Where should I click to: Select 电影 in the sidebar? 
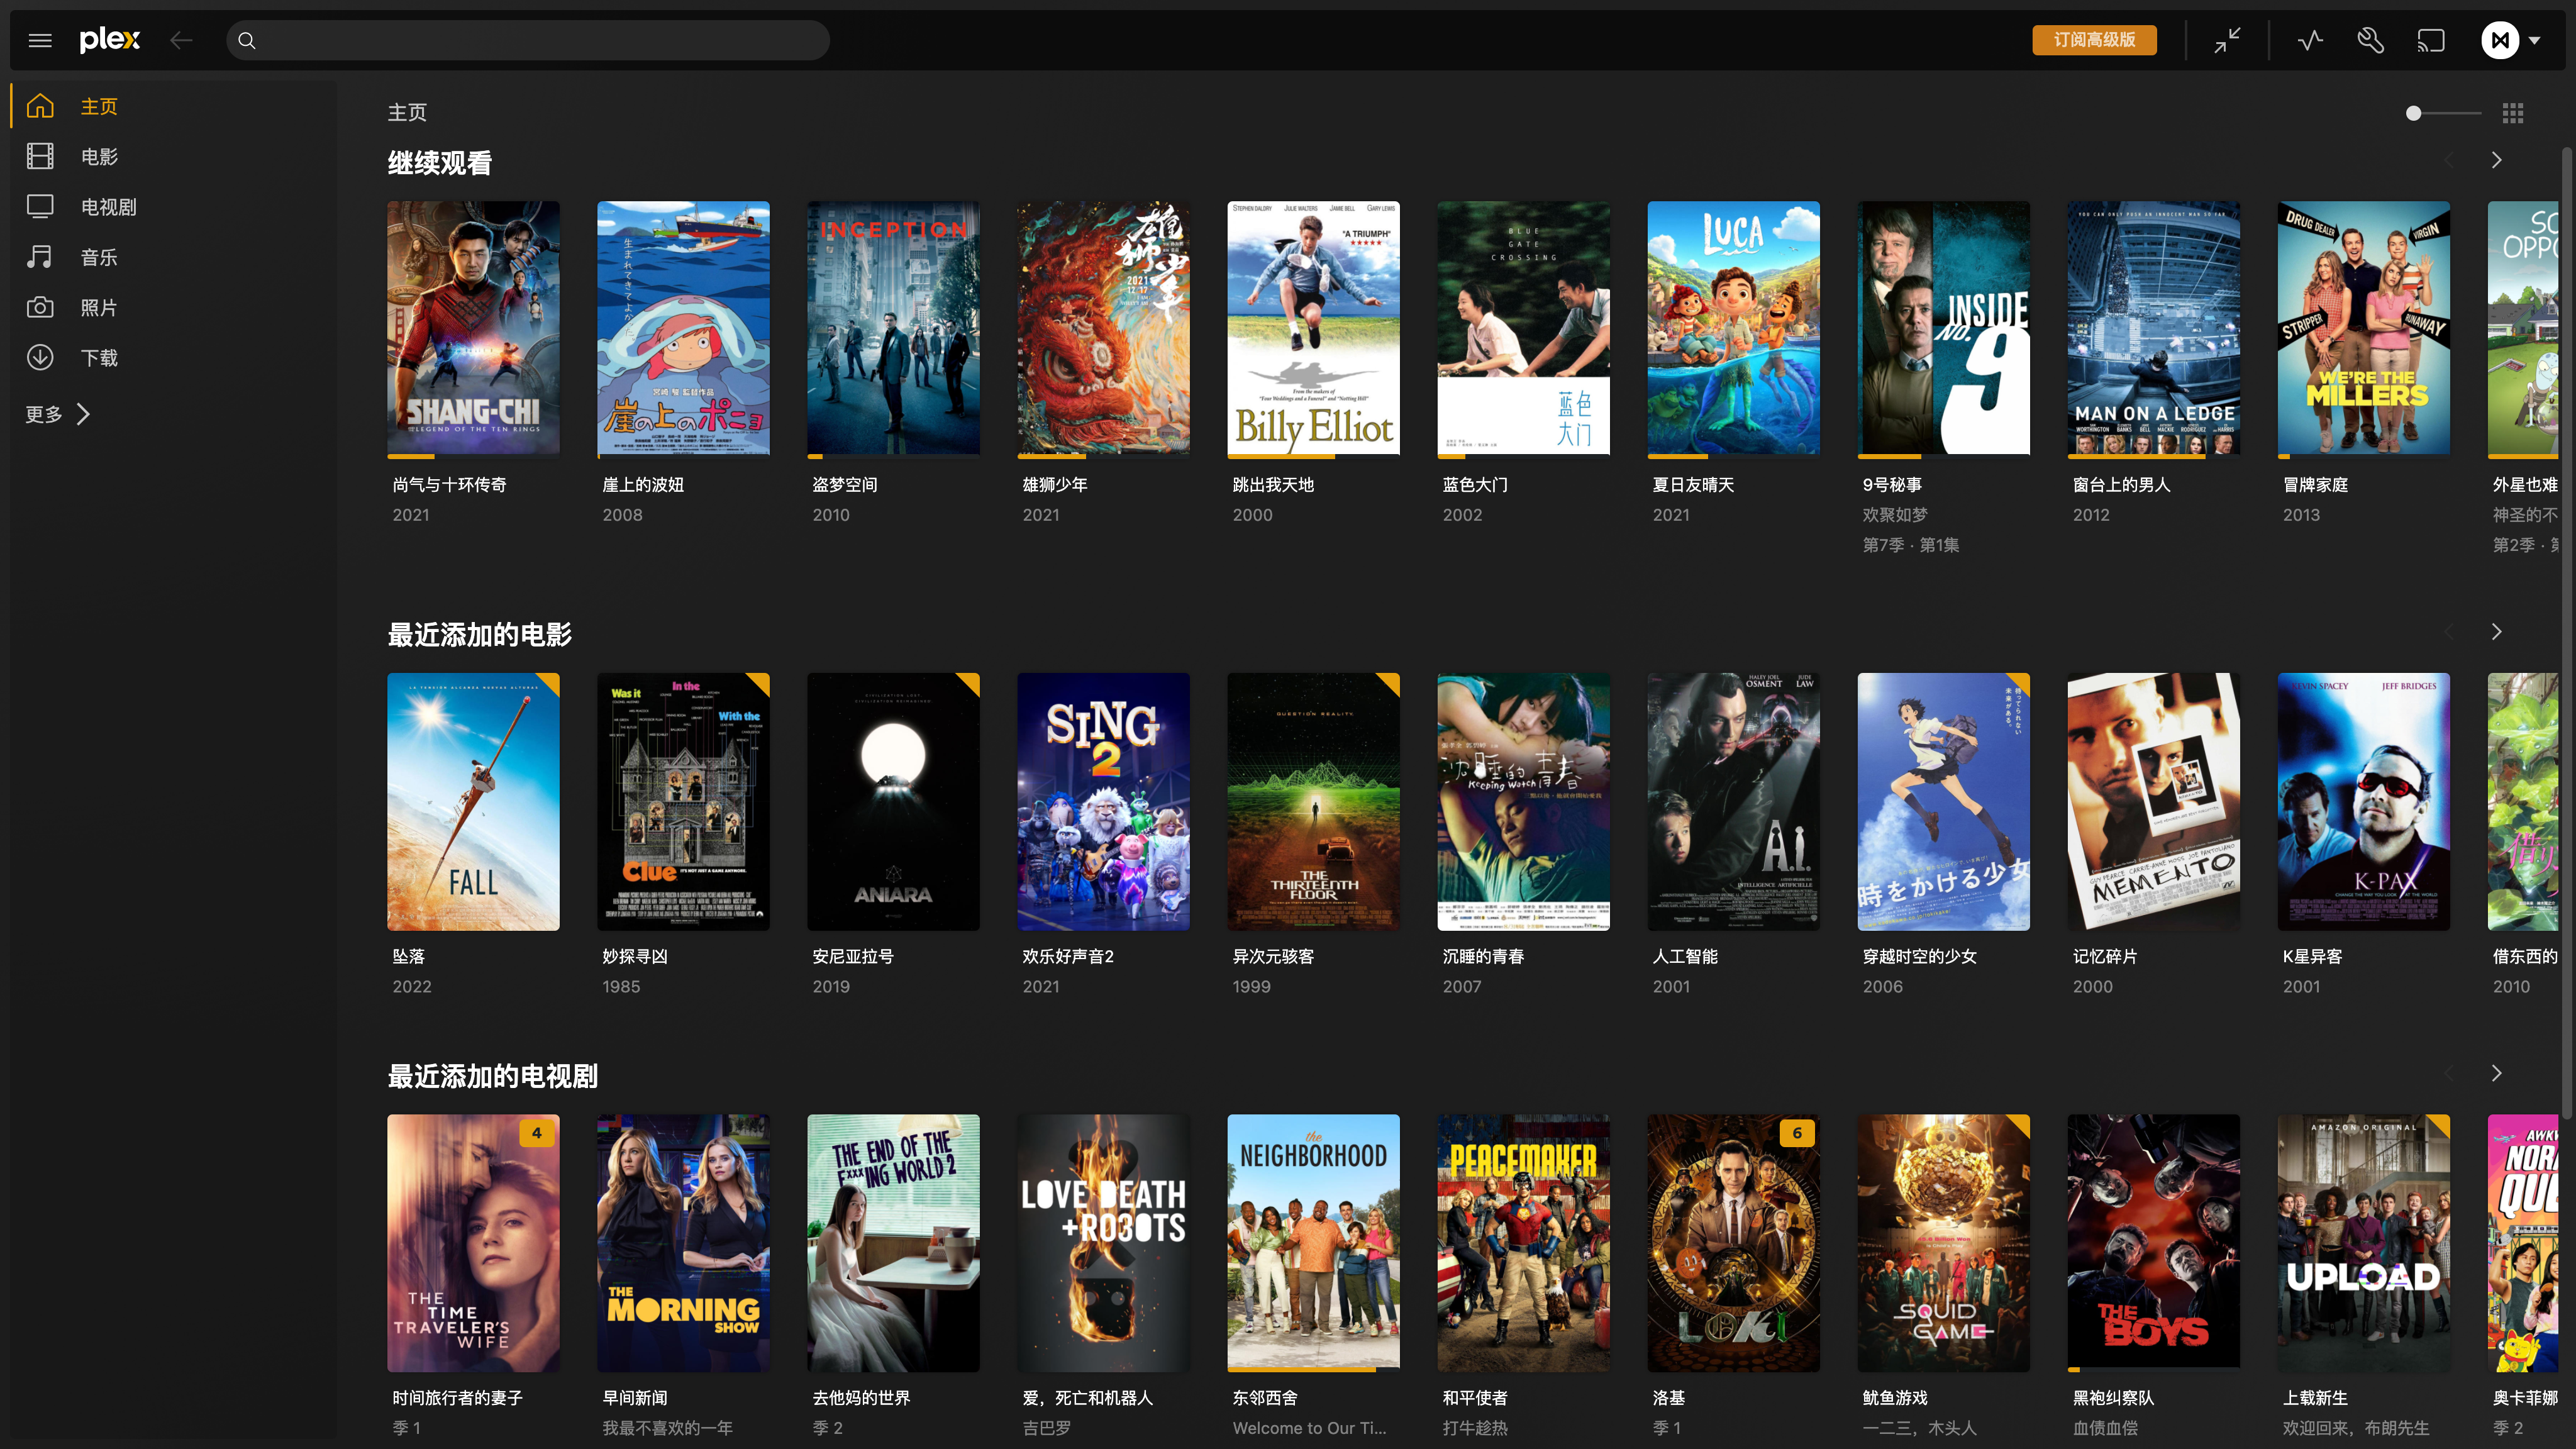coord(99,157)
